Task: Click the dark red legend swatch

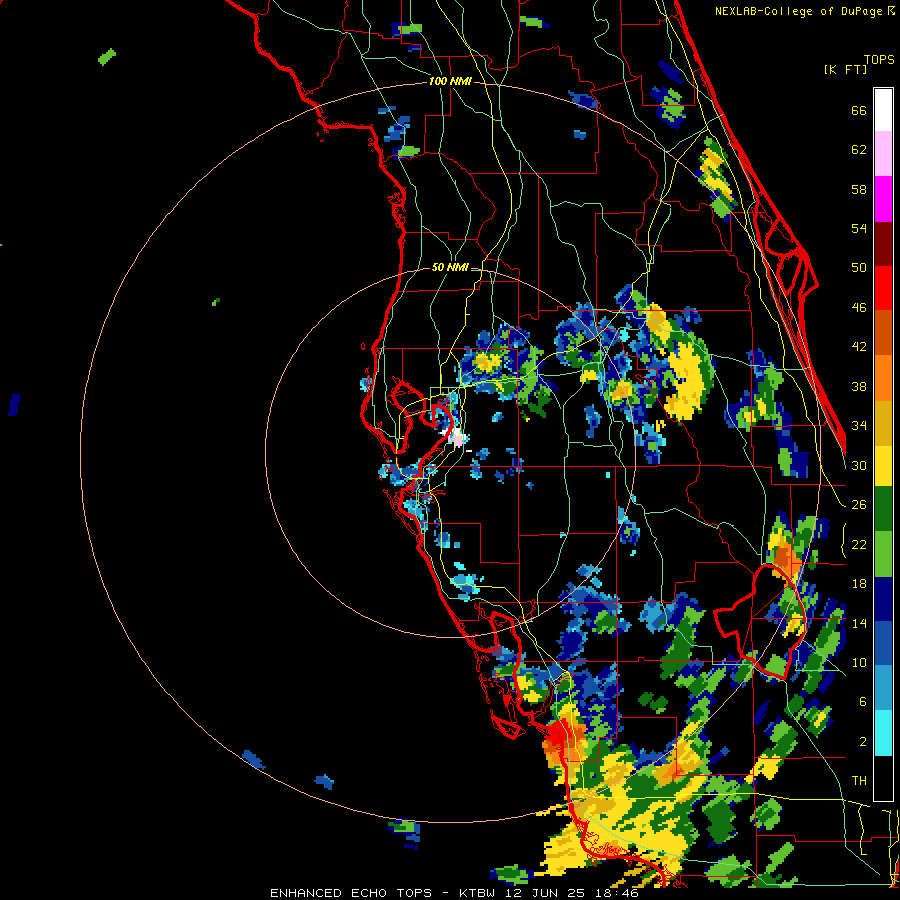Action: [883, 244]
